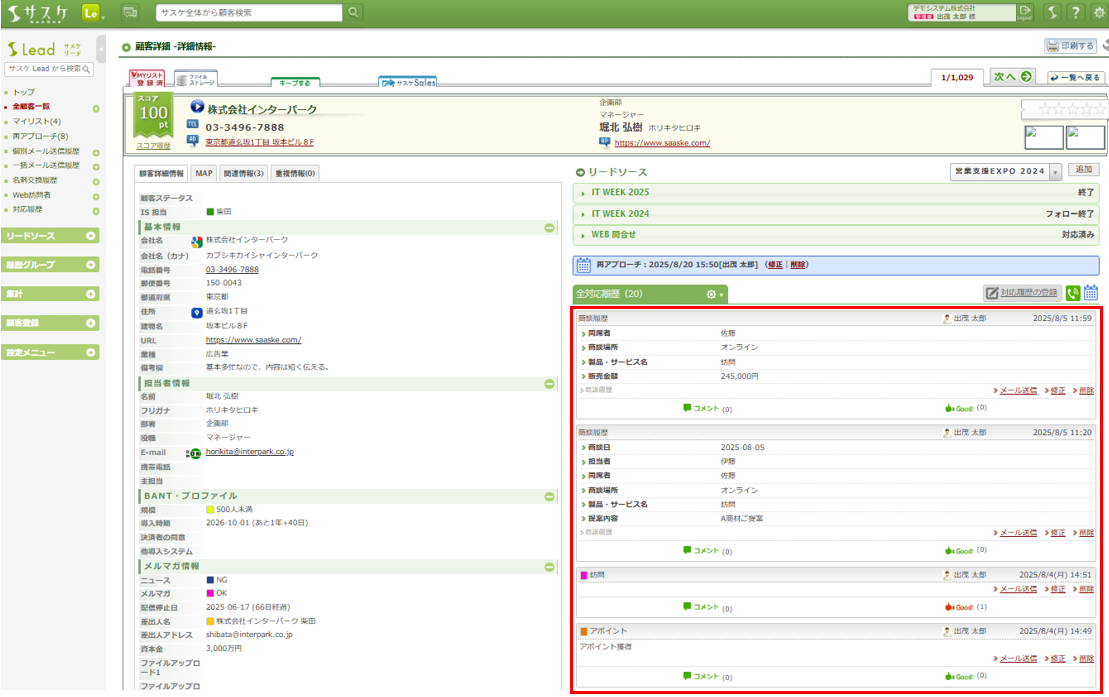Switch to the 重複情報(0) tab
The height and width of the screenshot is (697, 1109).
click(x=295, y=173)
